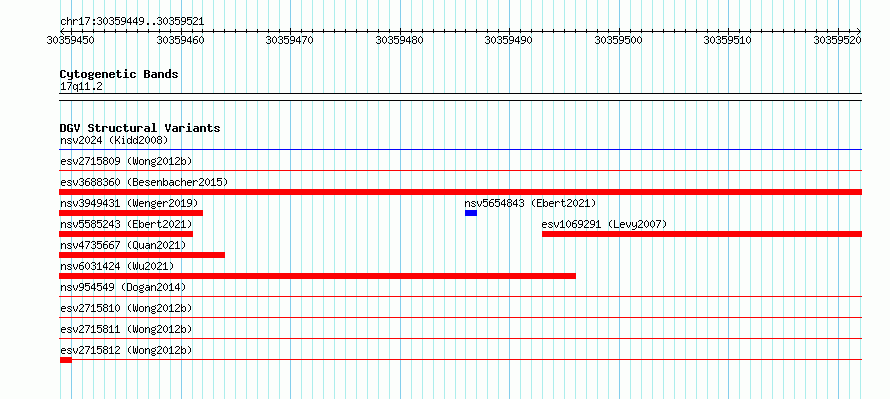Click ruler position 30359520

[838, 40]
